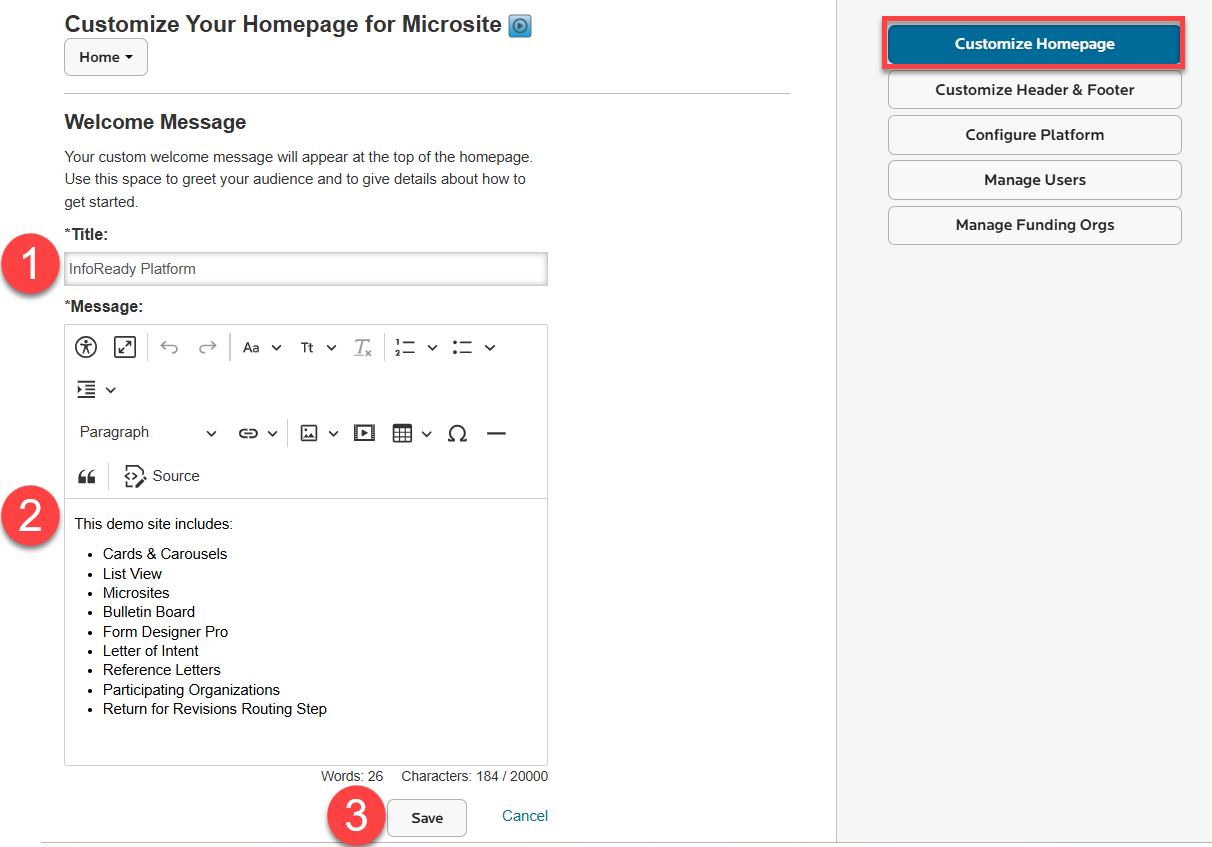The height and width of the screenshot is (847, 1212).
Task: Click the Remove Format icon
Action: click(362, 347)
